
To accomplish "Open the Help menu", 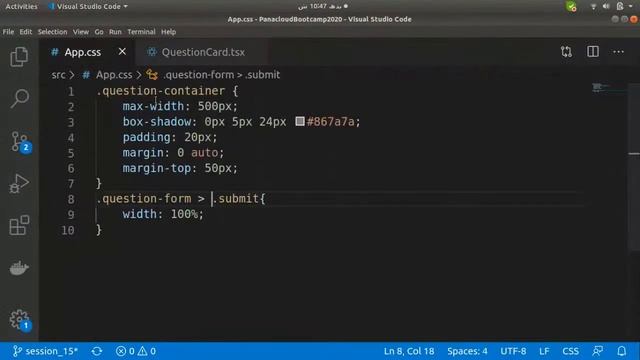I will point(168,32).
